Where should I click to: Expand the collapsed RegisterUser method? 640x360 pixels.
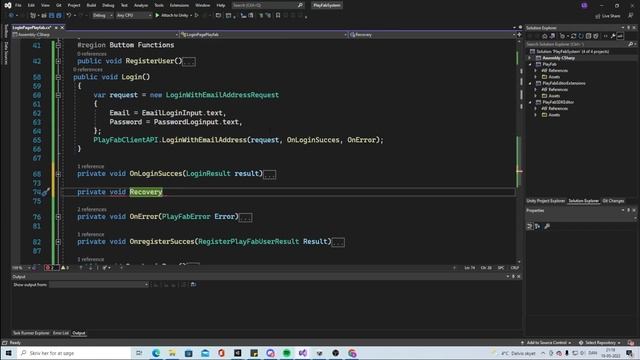point(58,61)
